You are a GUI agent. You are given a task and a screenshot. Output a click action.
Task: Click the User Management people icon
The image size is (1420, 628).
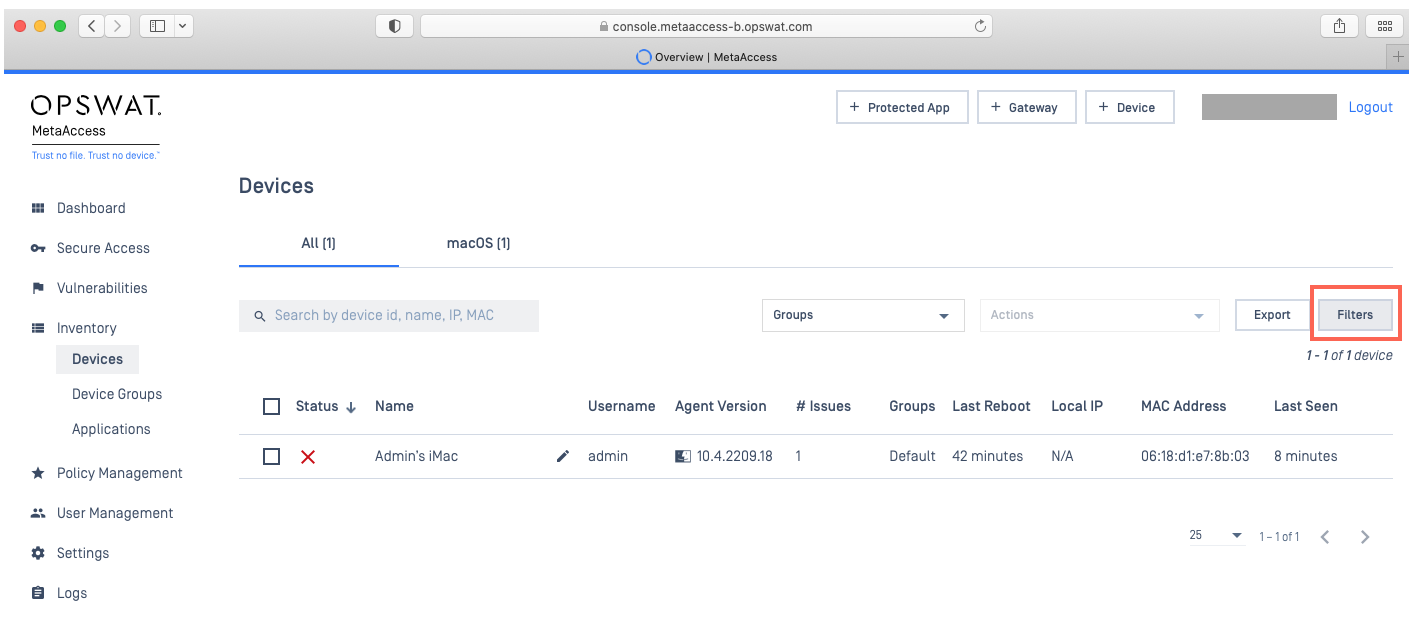(38, 513)
